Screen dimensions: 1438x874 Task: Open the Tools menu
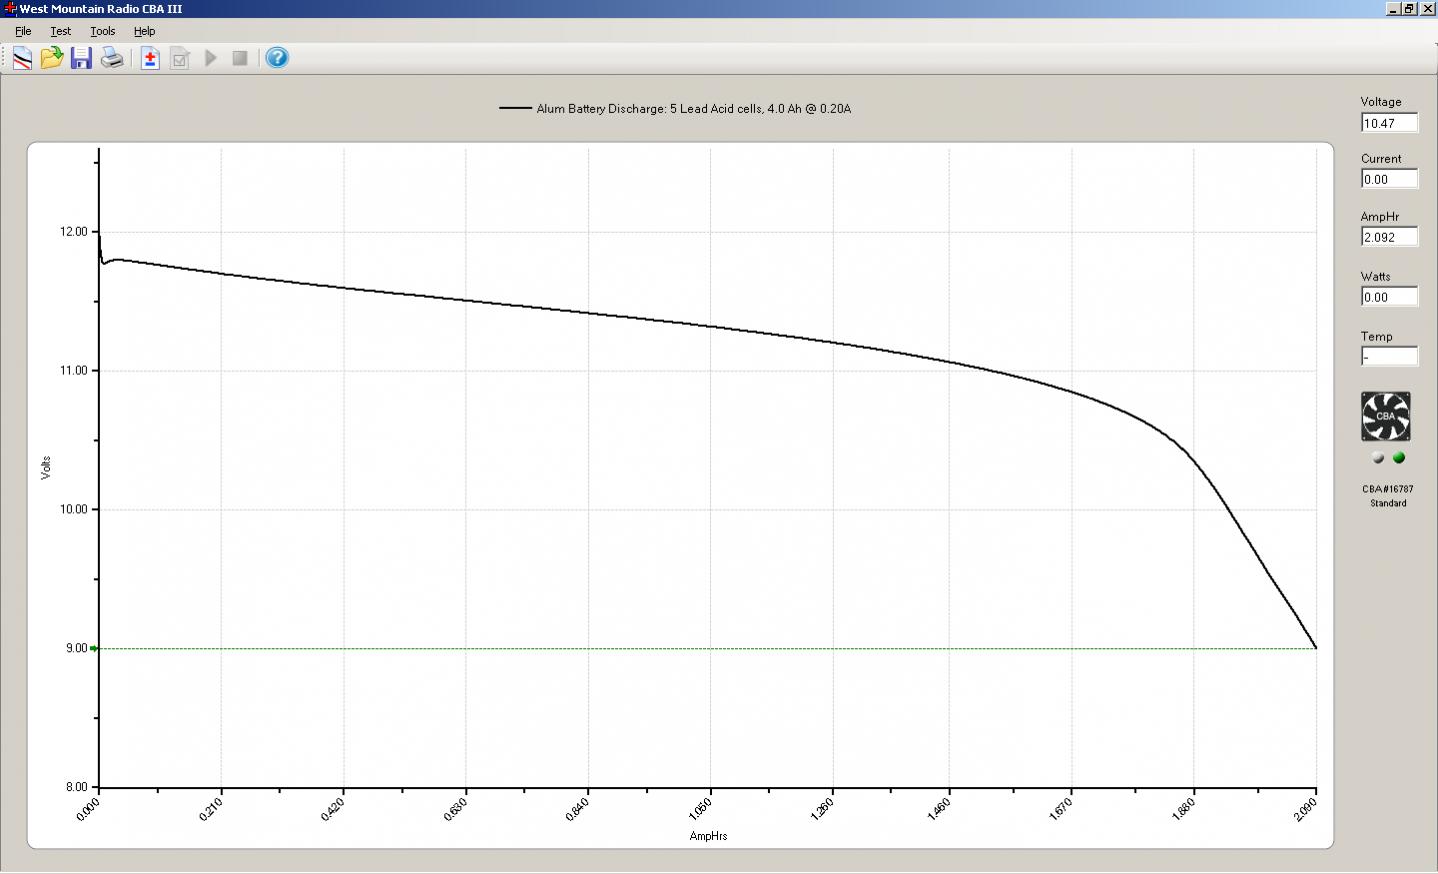(103, 31)
